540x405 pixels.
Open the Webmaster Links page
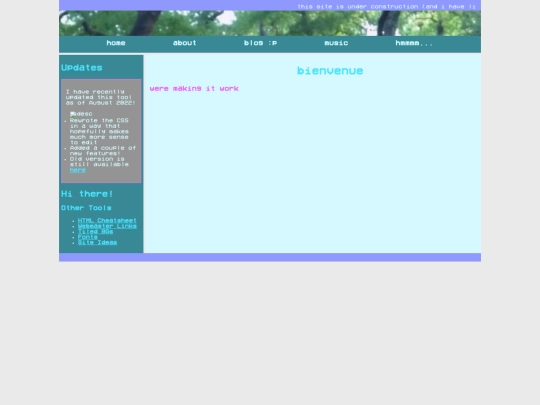point(107,226)
